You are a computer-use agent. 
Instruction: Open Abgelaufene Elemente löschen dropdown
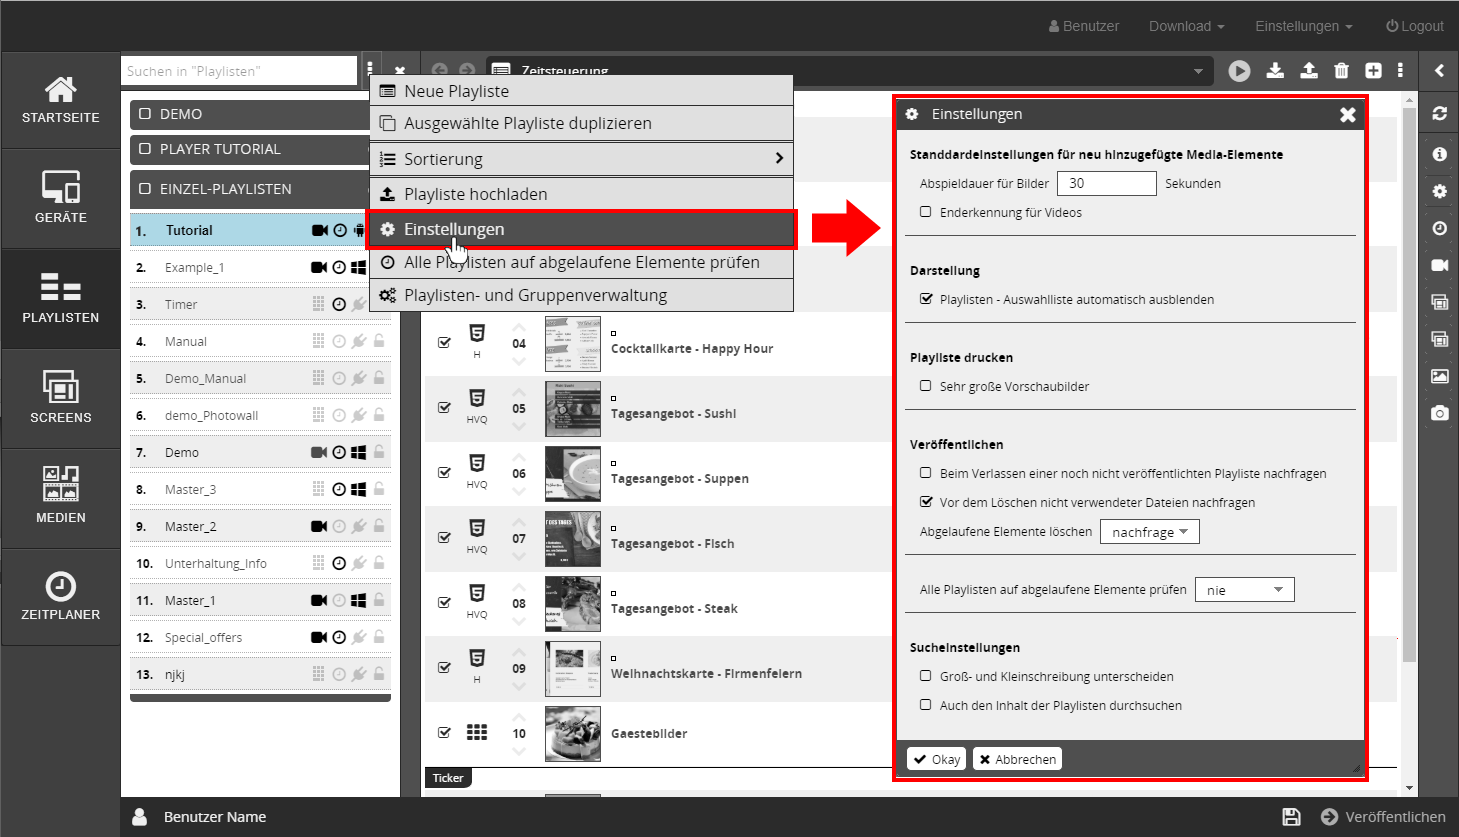[x=1149, y=532]
